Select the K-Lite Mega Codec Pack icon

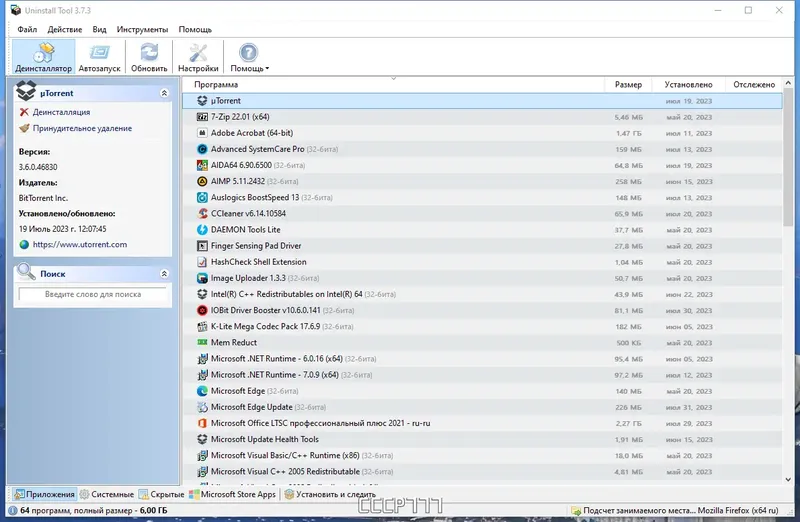[x=202, y=327]
